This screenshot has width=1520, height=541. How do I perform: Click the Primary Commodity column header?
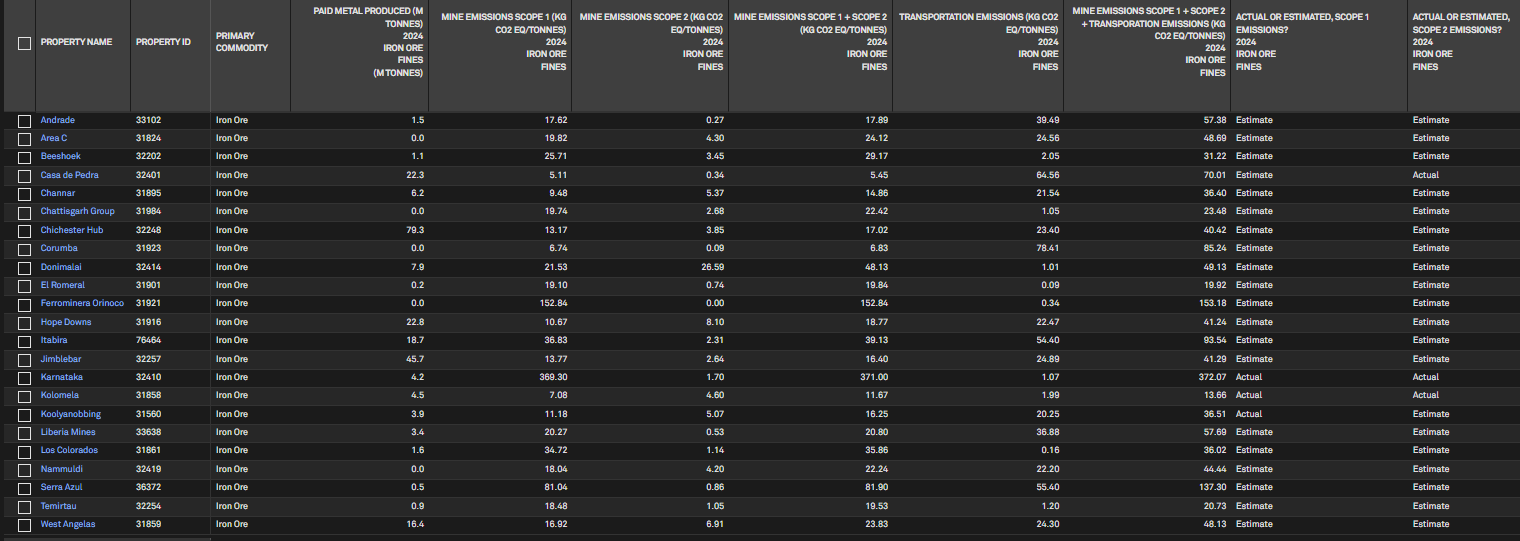(242, 42)
